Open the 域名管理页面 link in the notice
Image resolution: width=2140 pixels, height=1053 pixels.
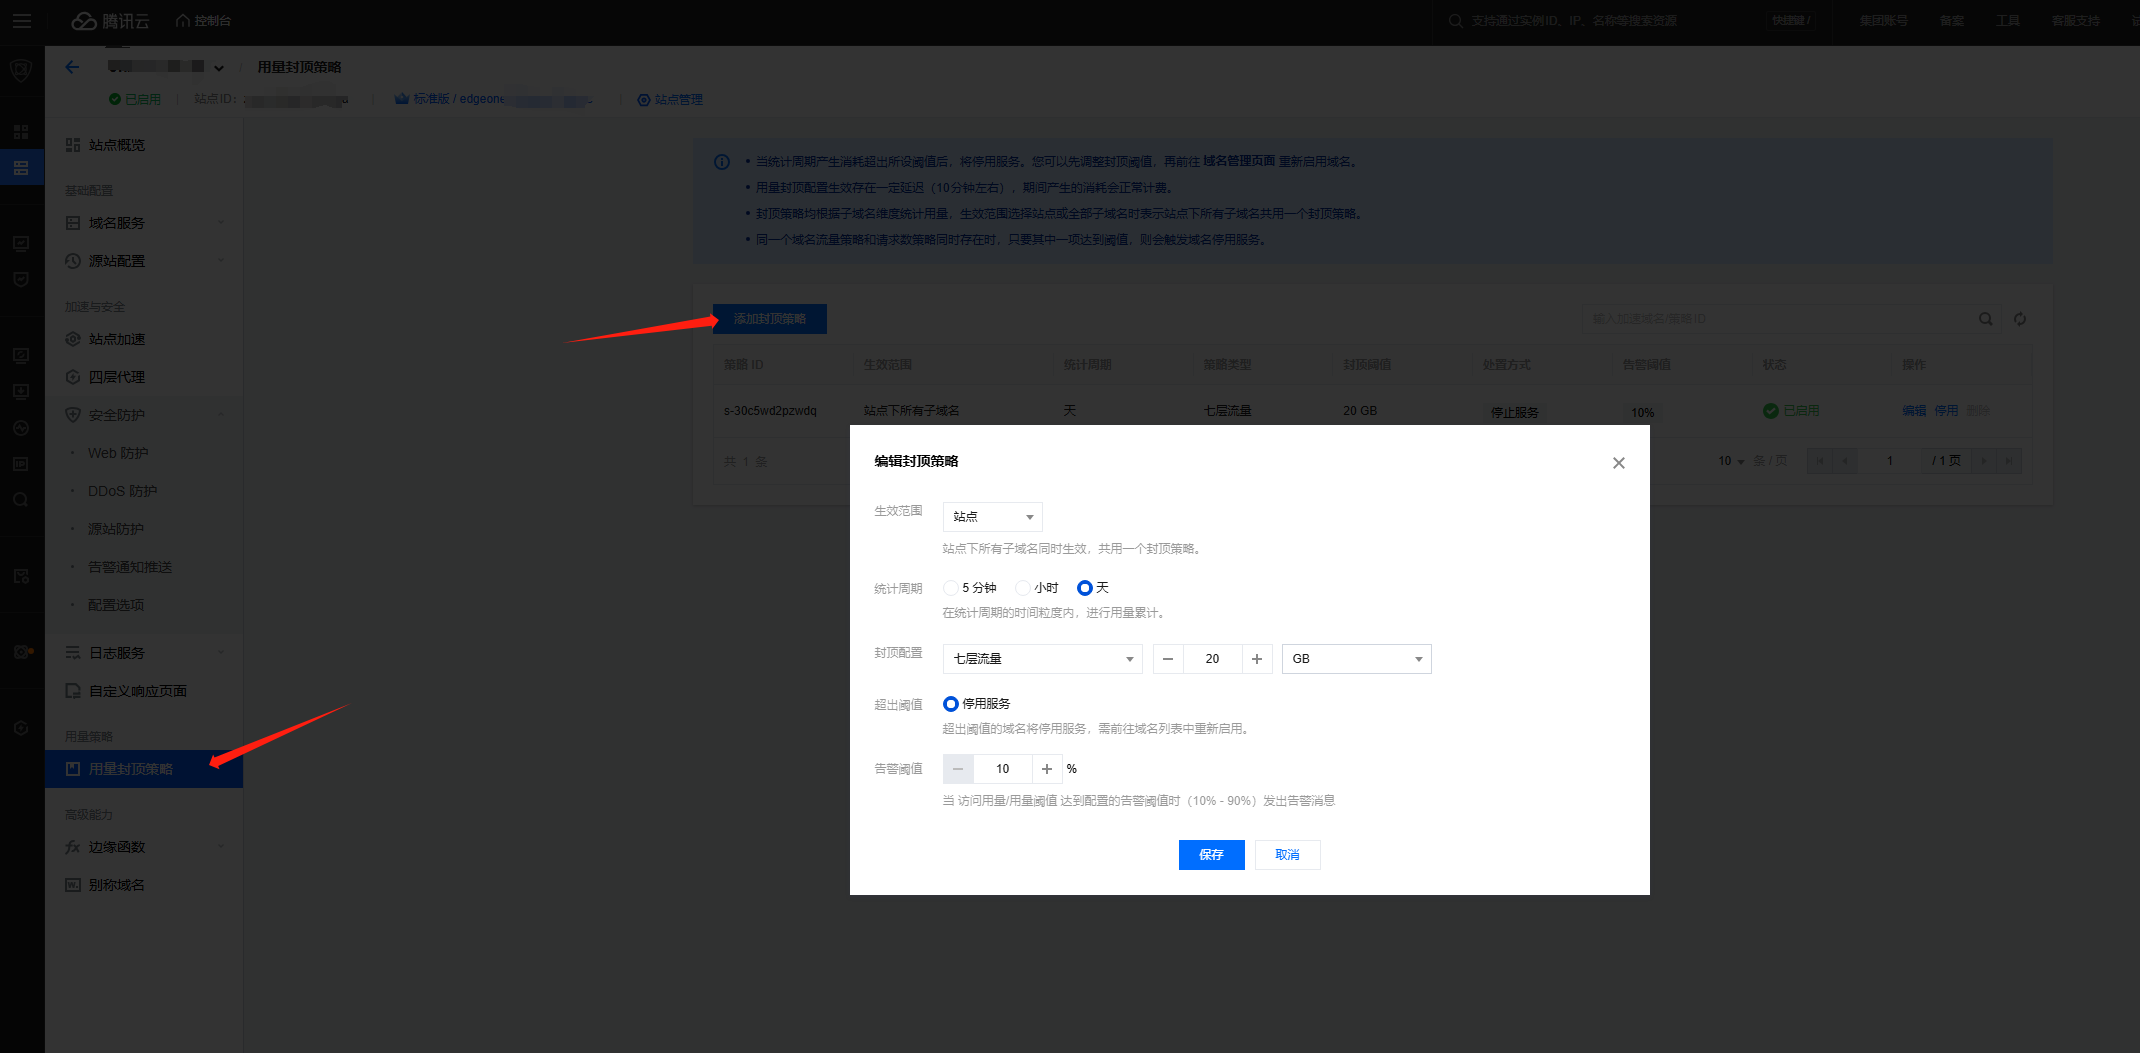point(1239,161)
